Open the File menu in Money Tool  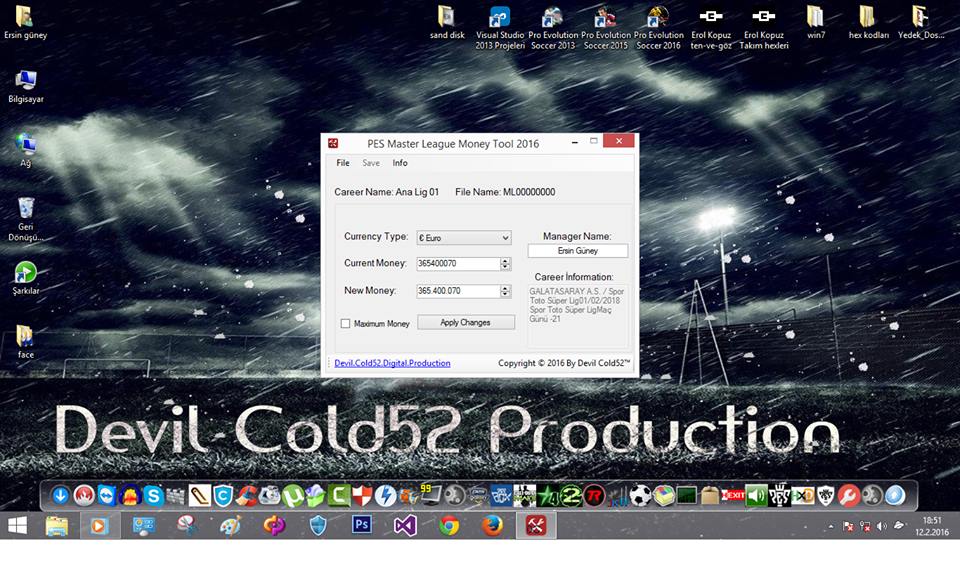pyautogui.click(x=343, y=163)
